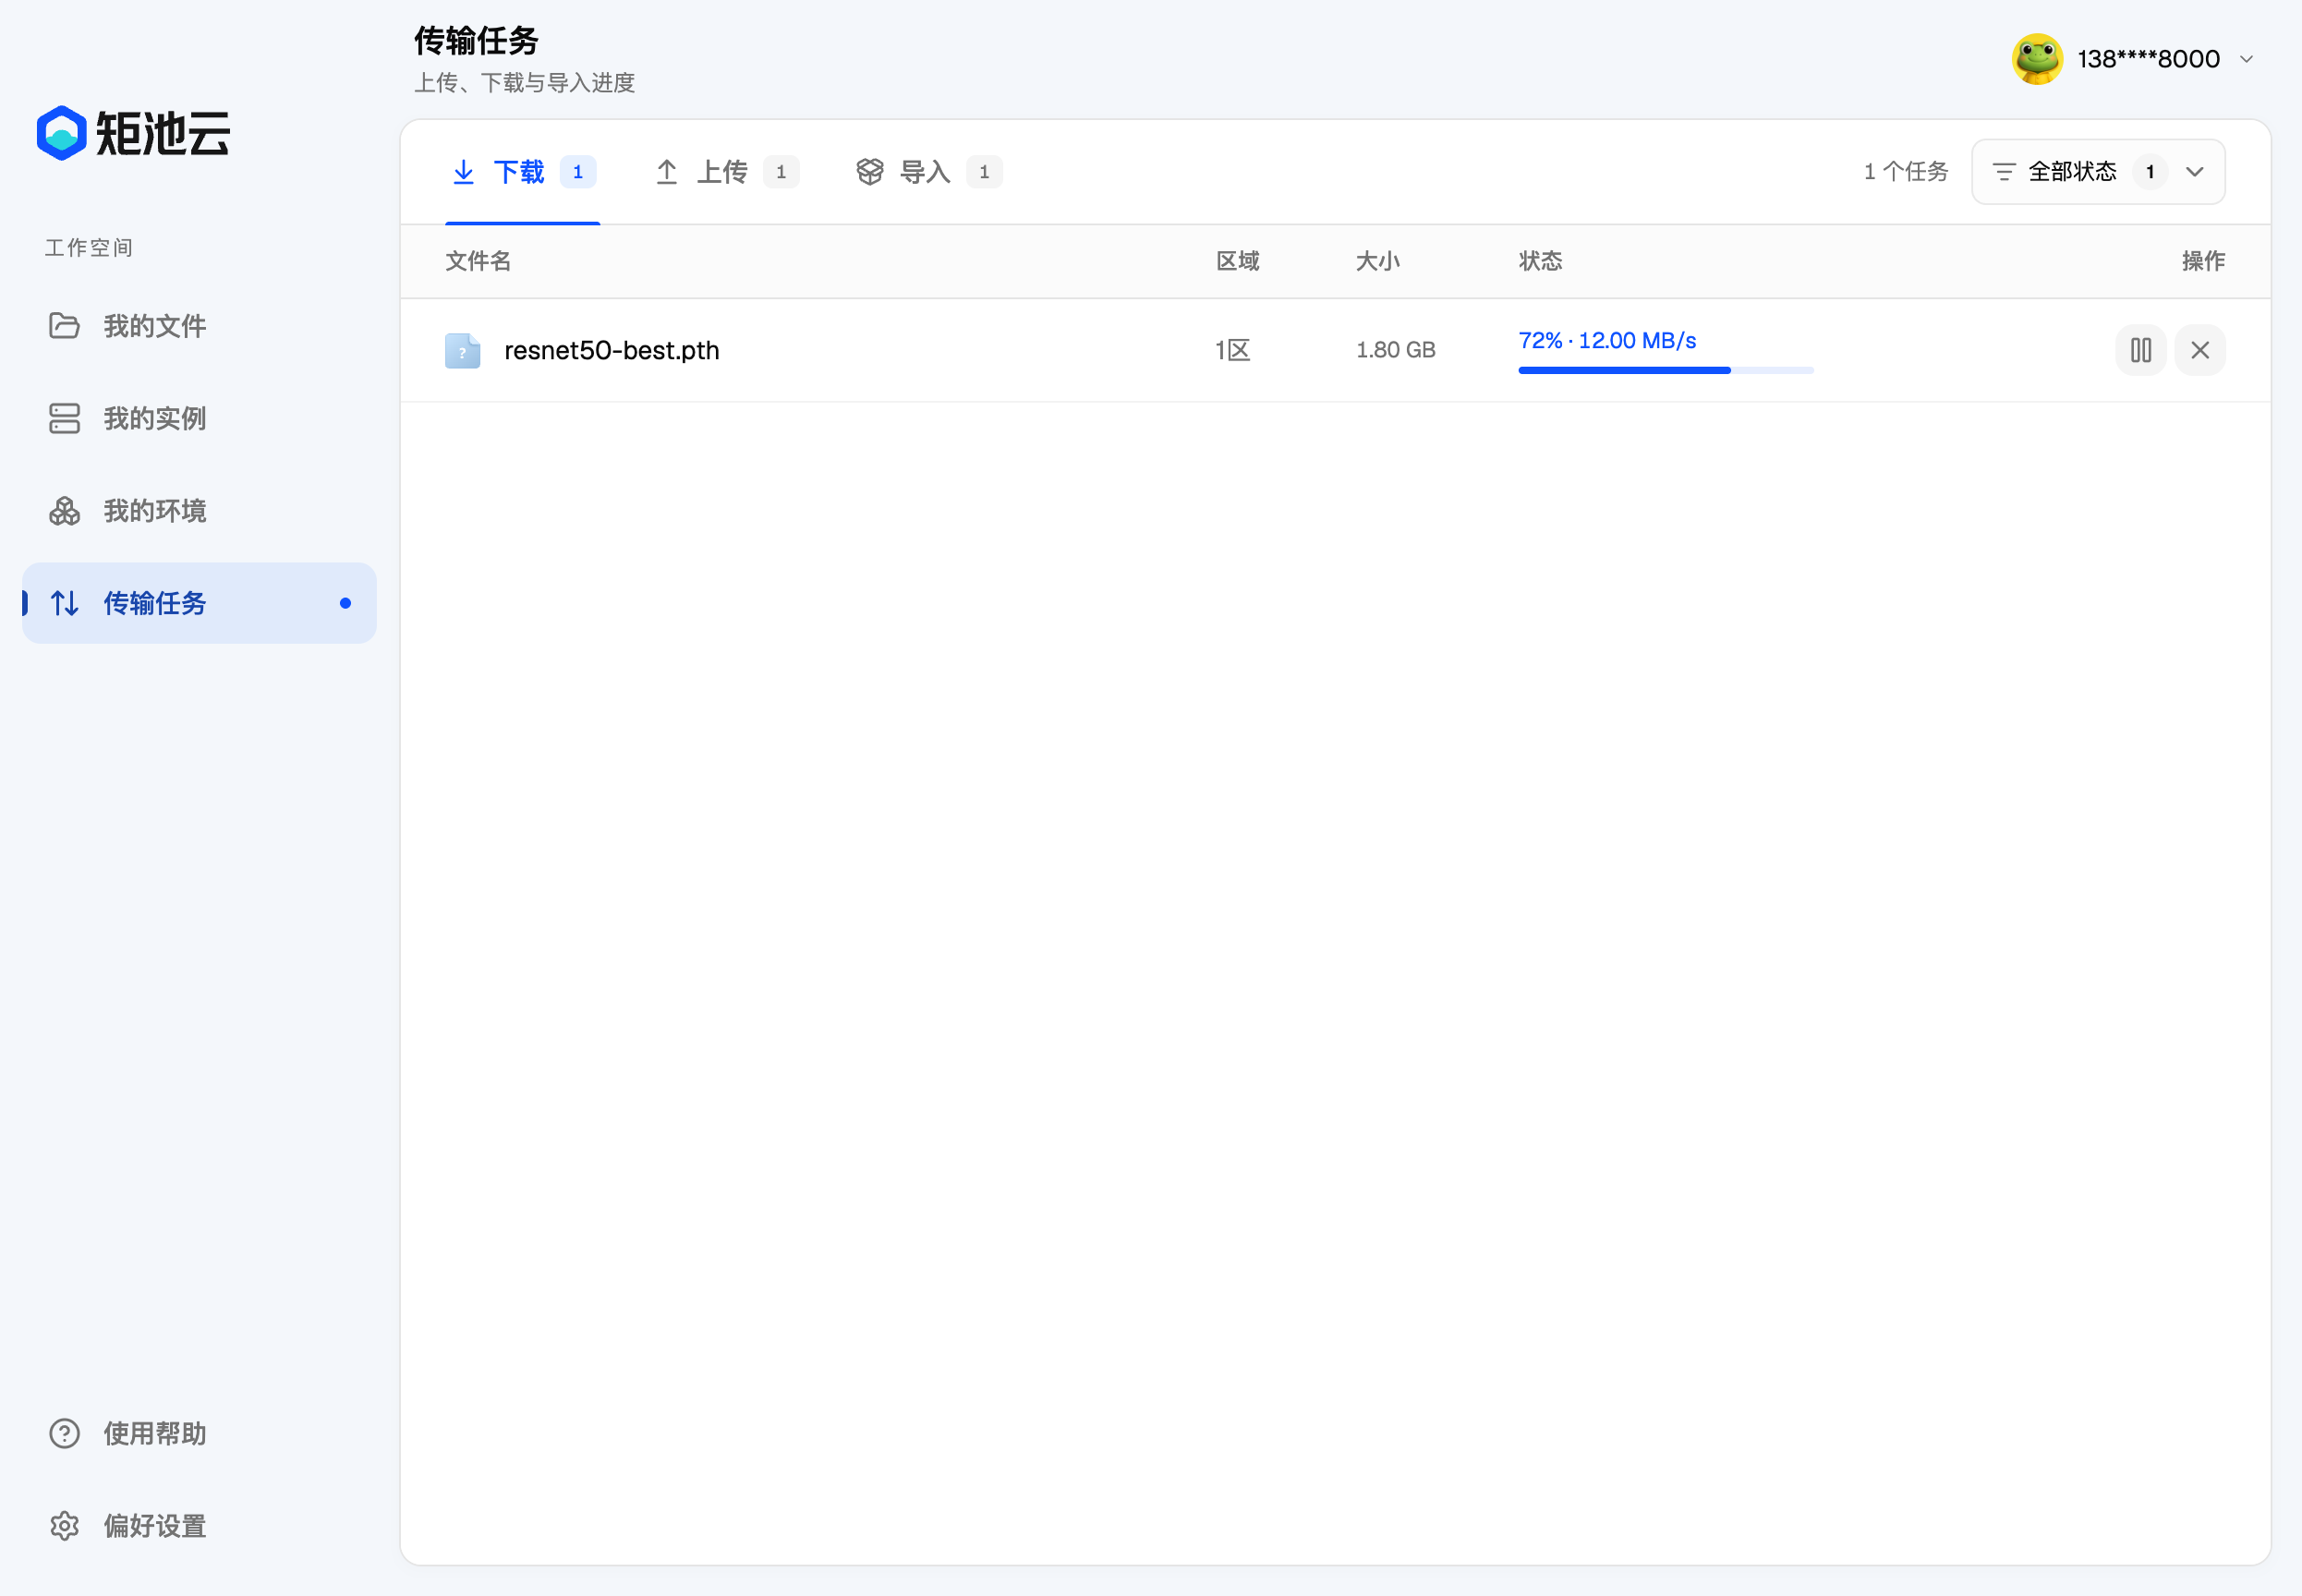Go to 我的实例 page
The width and height of the screenshot is (2302, 1596).
point(199,418)
